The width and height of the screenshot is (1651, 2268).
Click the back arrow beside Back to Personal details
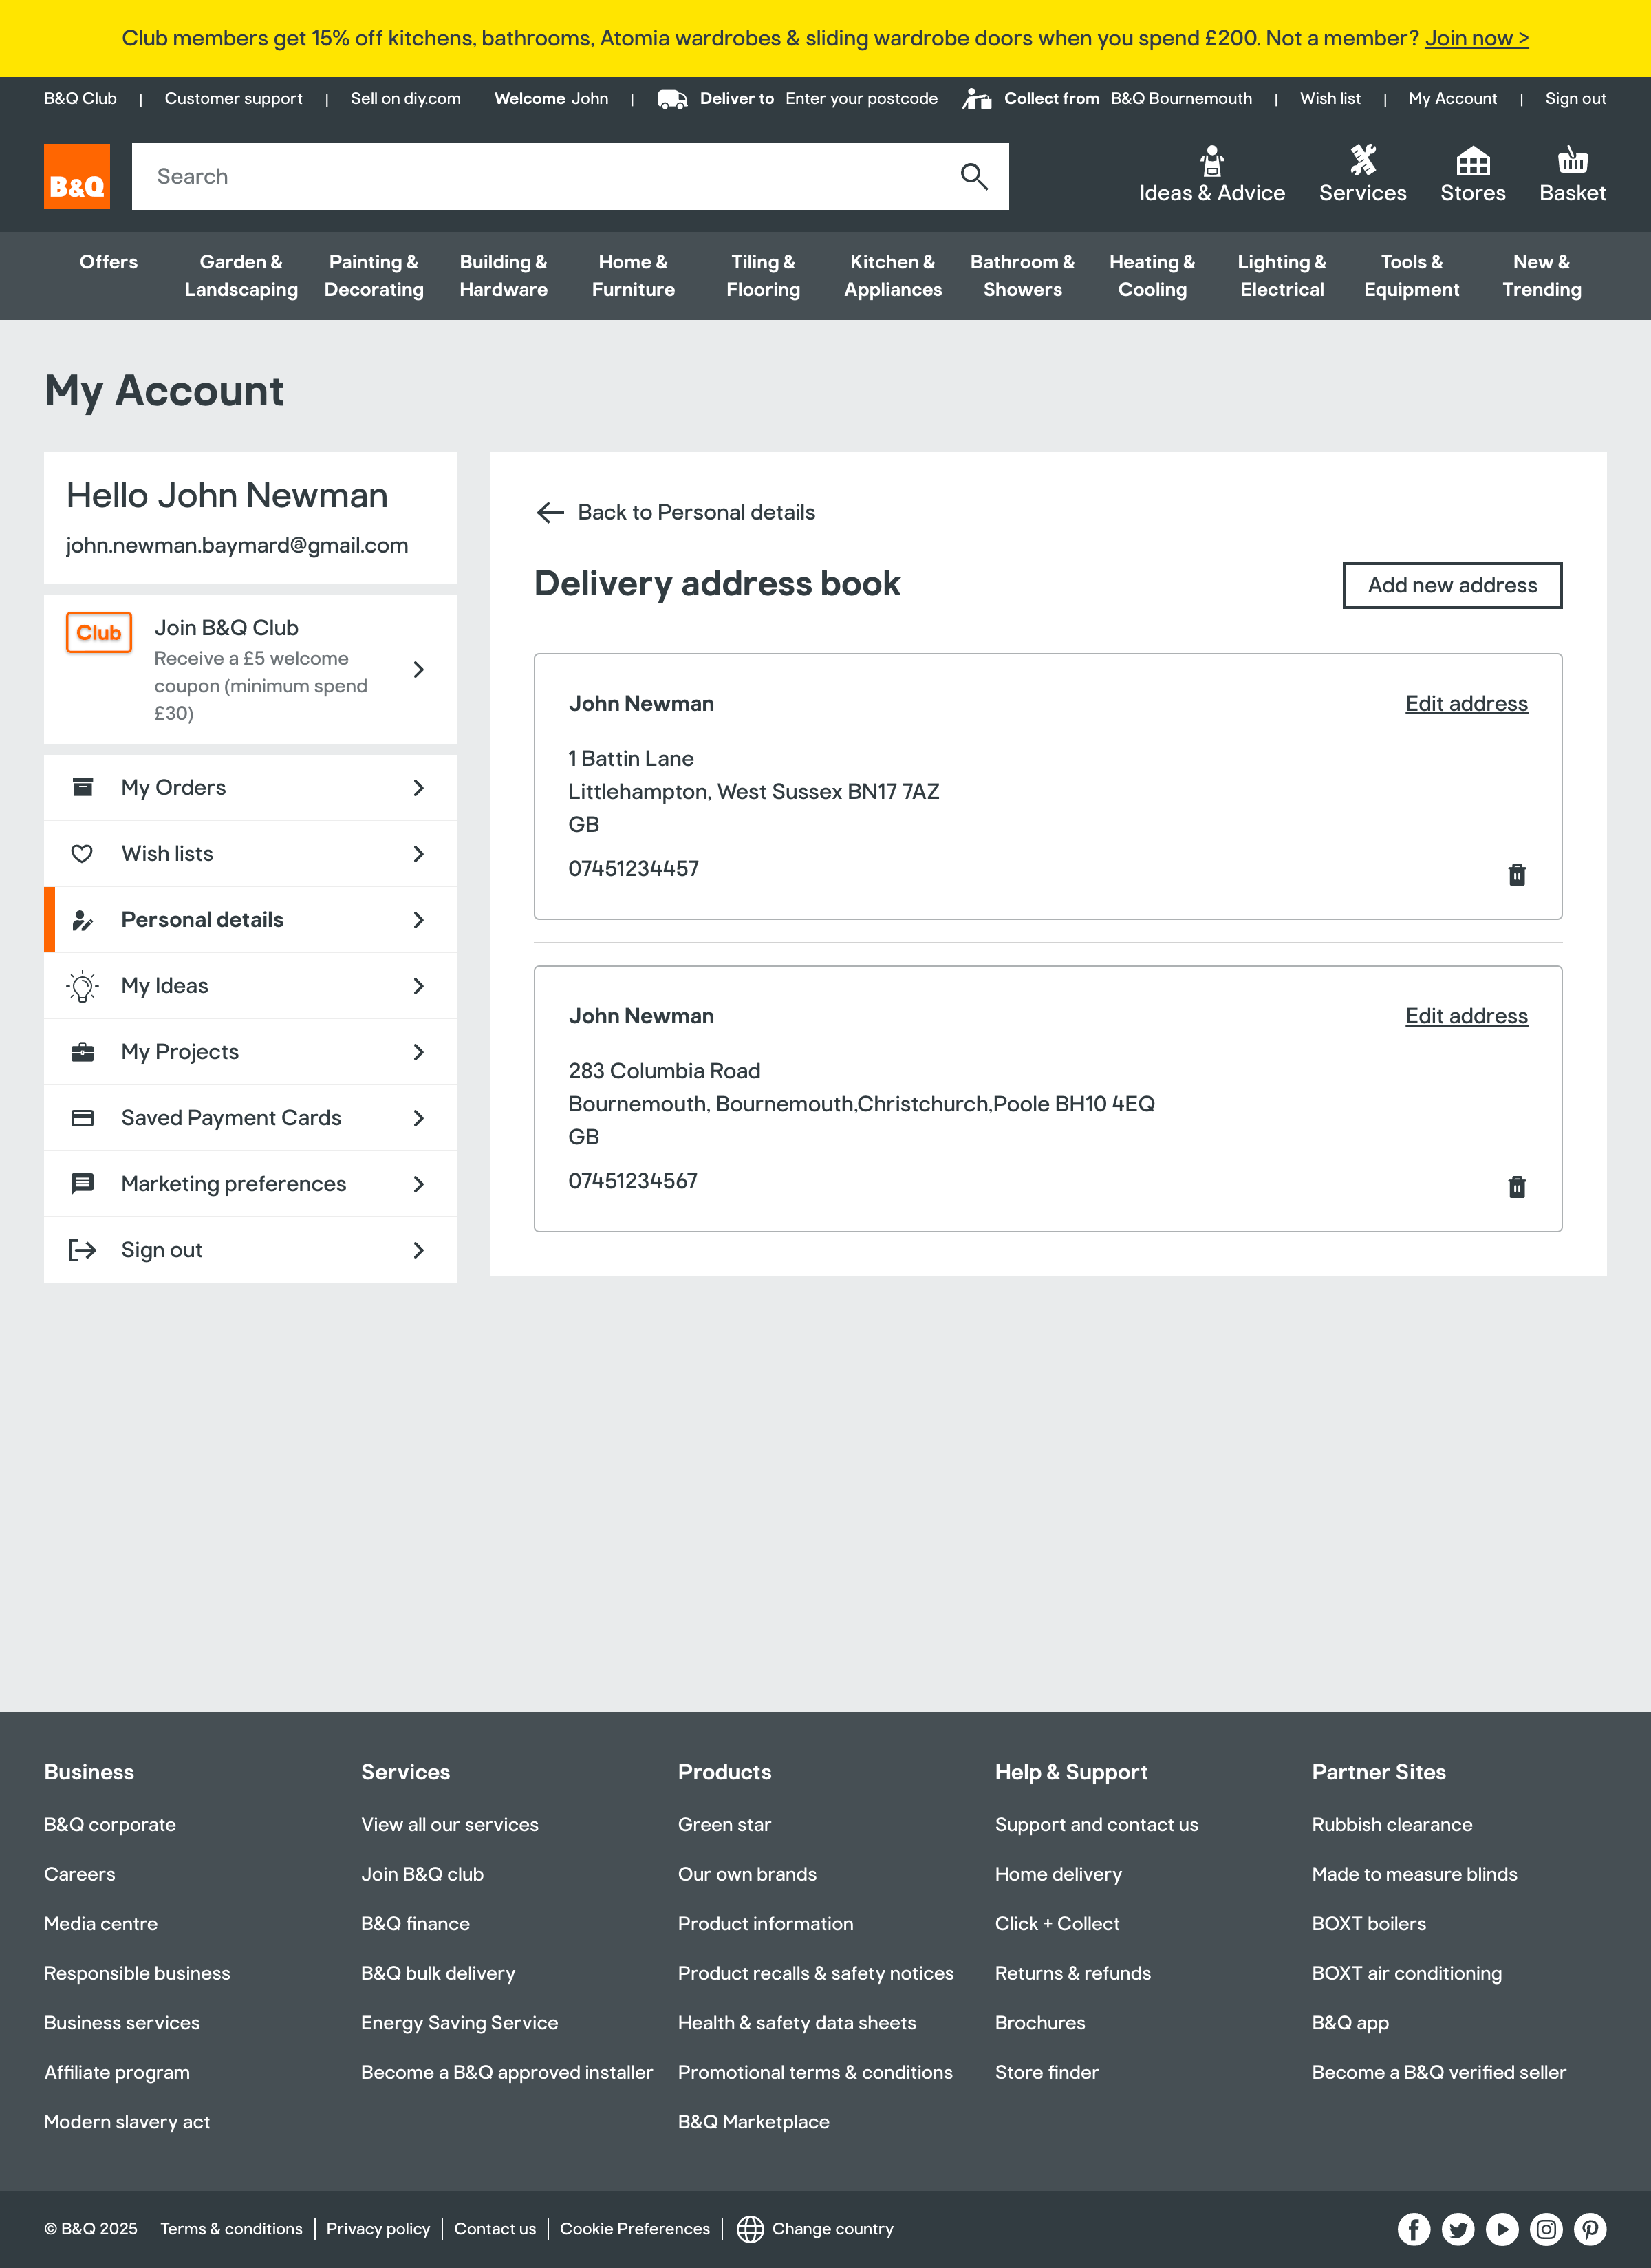(x=550, y=512)
